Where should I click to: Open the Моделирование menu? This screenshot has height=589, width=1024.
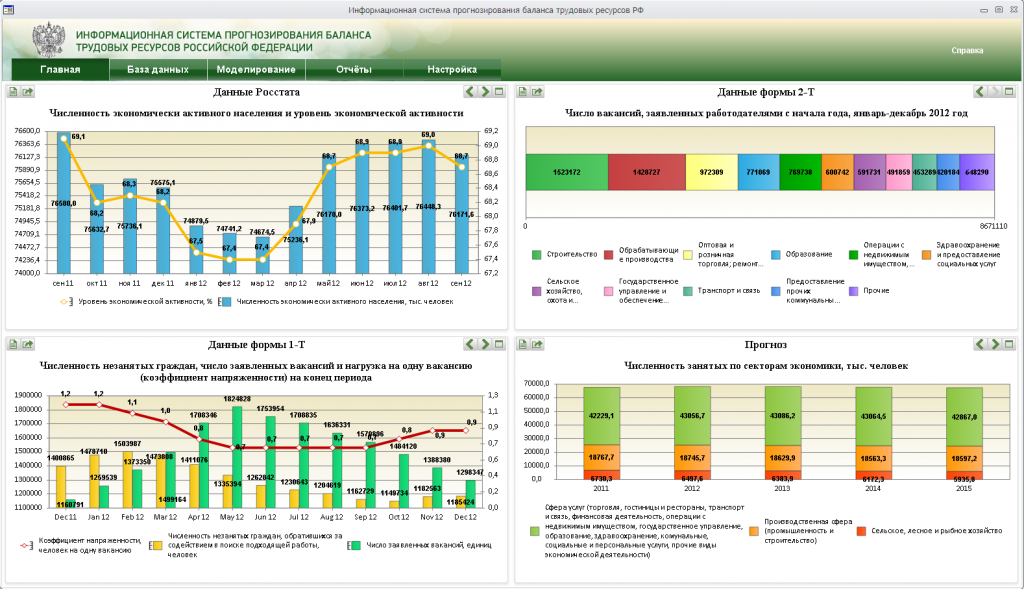(x=256, y=70)
